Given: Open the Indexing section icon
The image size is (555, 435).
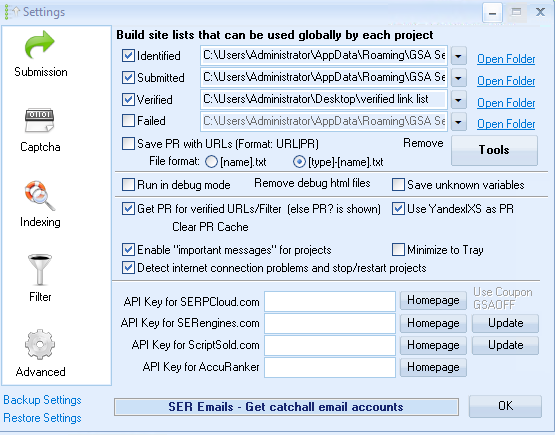Looking at the screenshot, I should pyautogui.click(x=40, y=196).
